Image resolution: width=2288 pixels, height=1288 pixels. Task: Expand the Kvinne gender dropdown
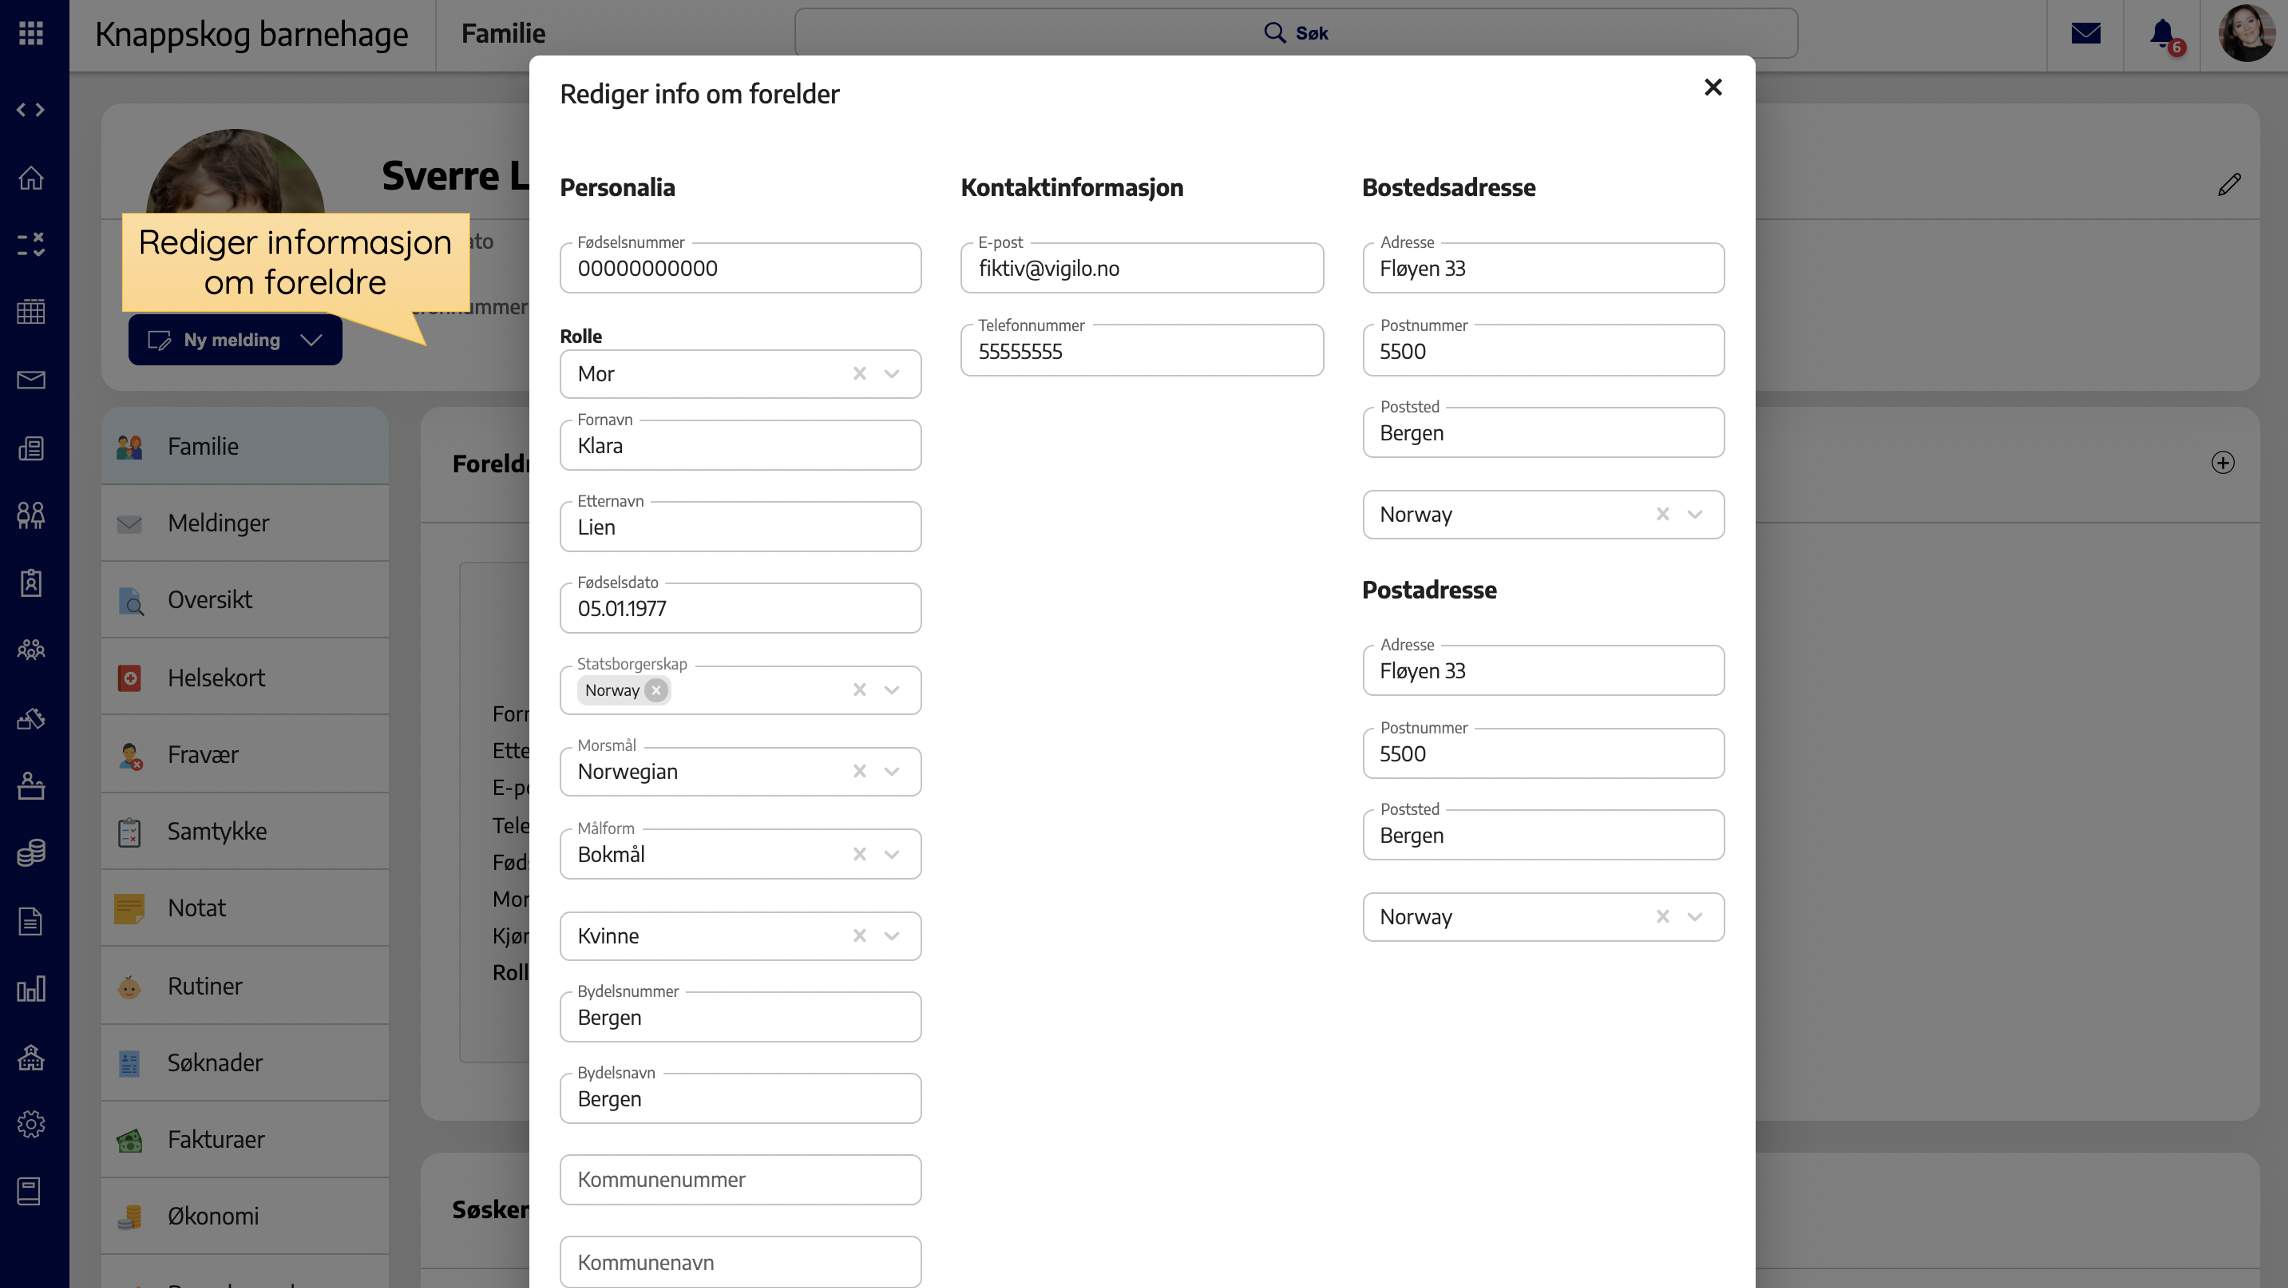click(x=892, y=936)
